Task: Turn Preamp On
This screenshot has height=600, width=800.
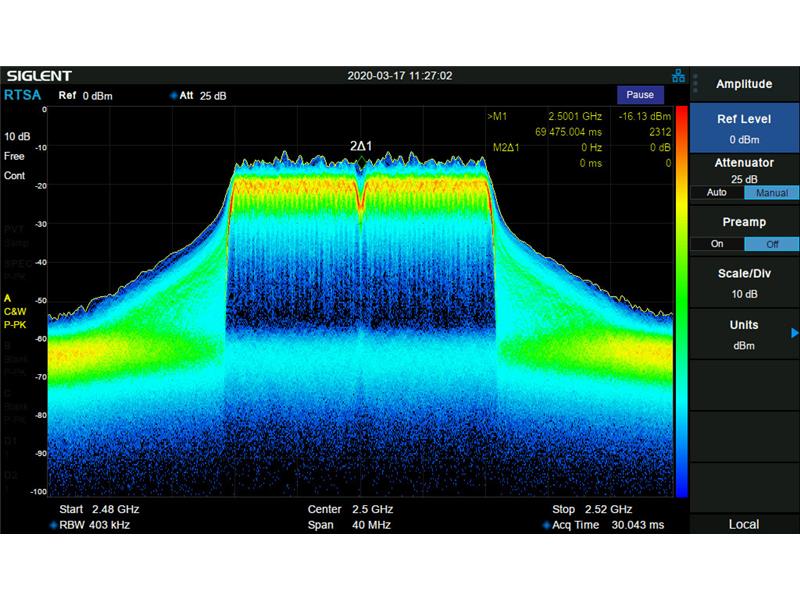Action: tap(716, 244)
